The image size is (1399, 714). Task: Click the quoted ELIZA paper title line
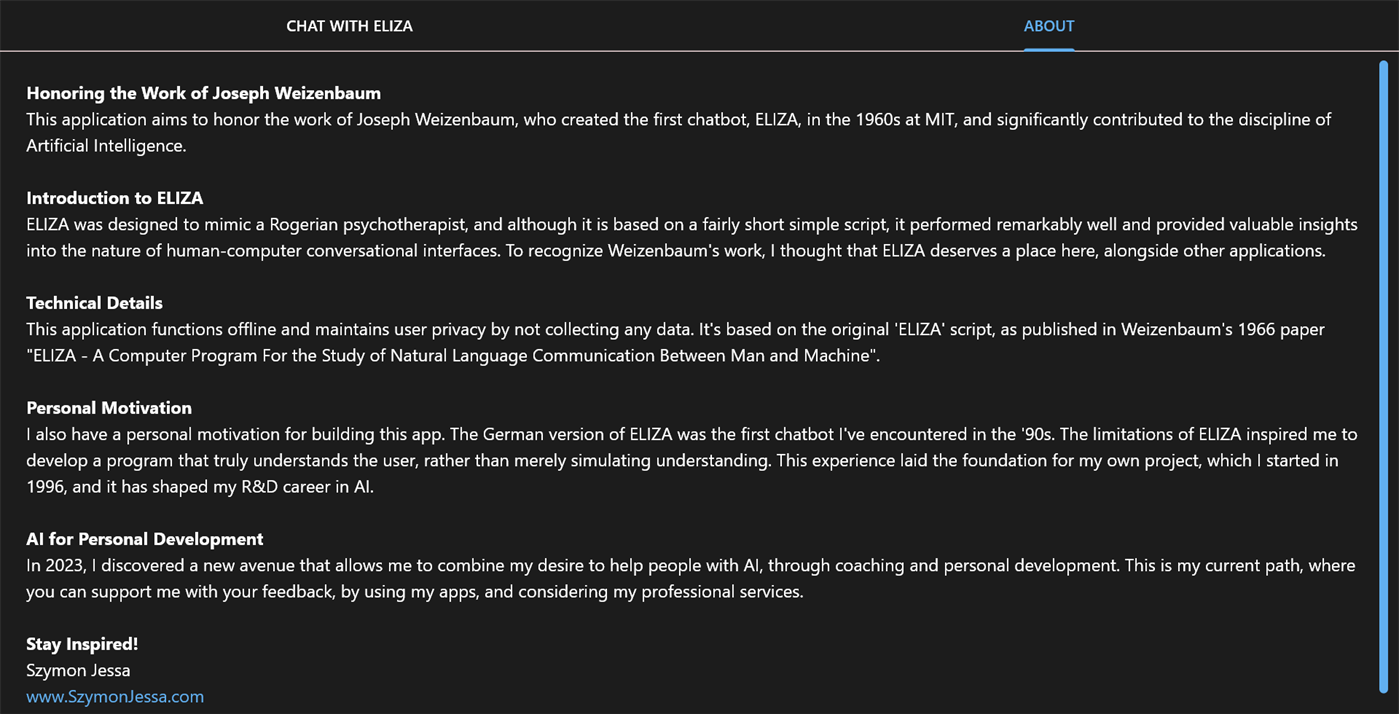(453, 355)
